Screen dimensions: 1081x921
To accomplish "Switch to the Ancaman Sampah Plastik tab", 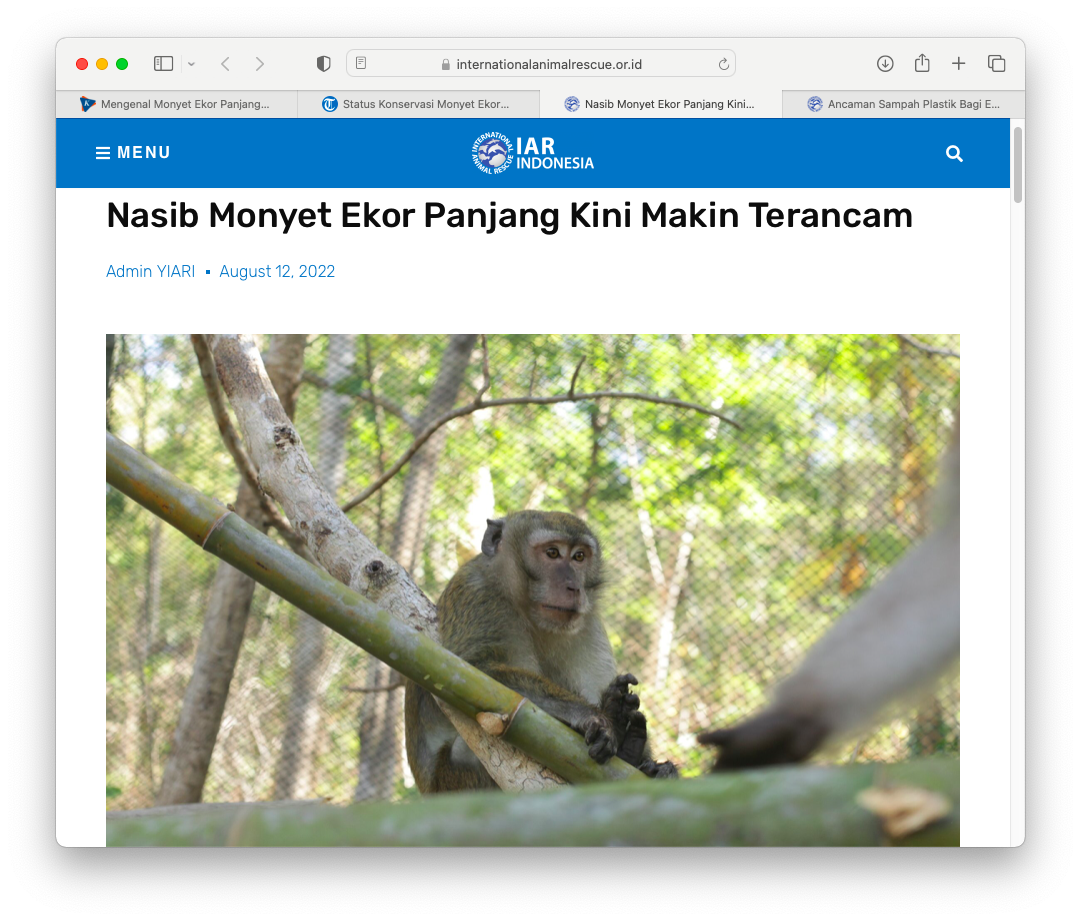I will pos(903,103).
